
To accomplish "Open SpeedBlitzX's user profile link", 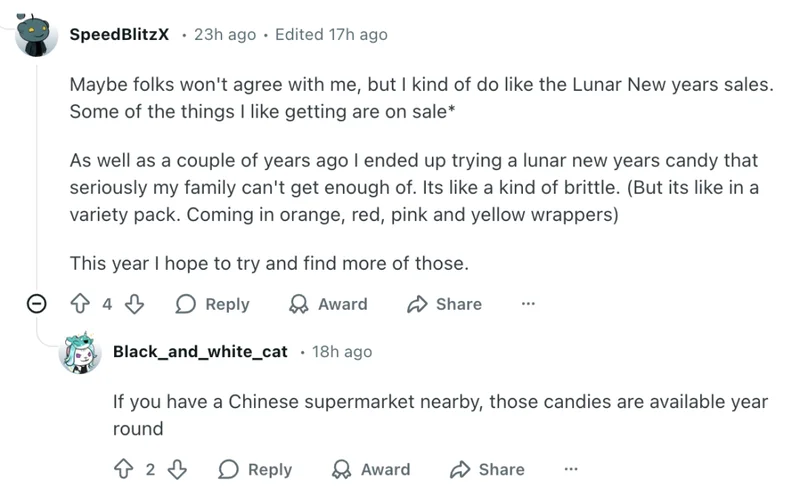I will (119, 34).
